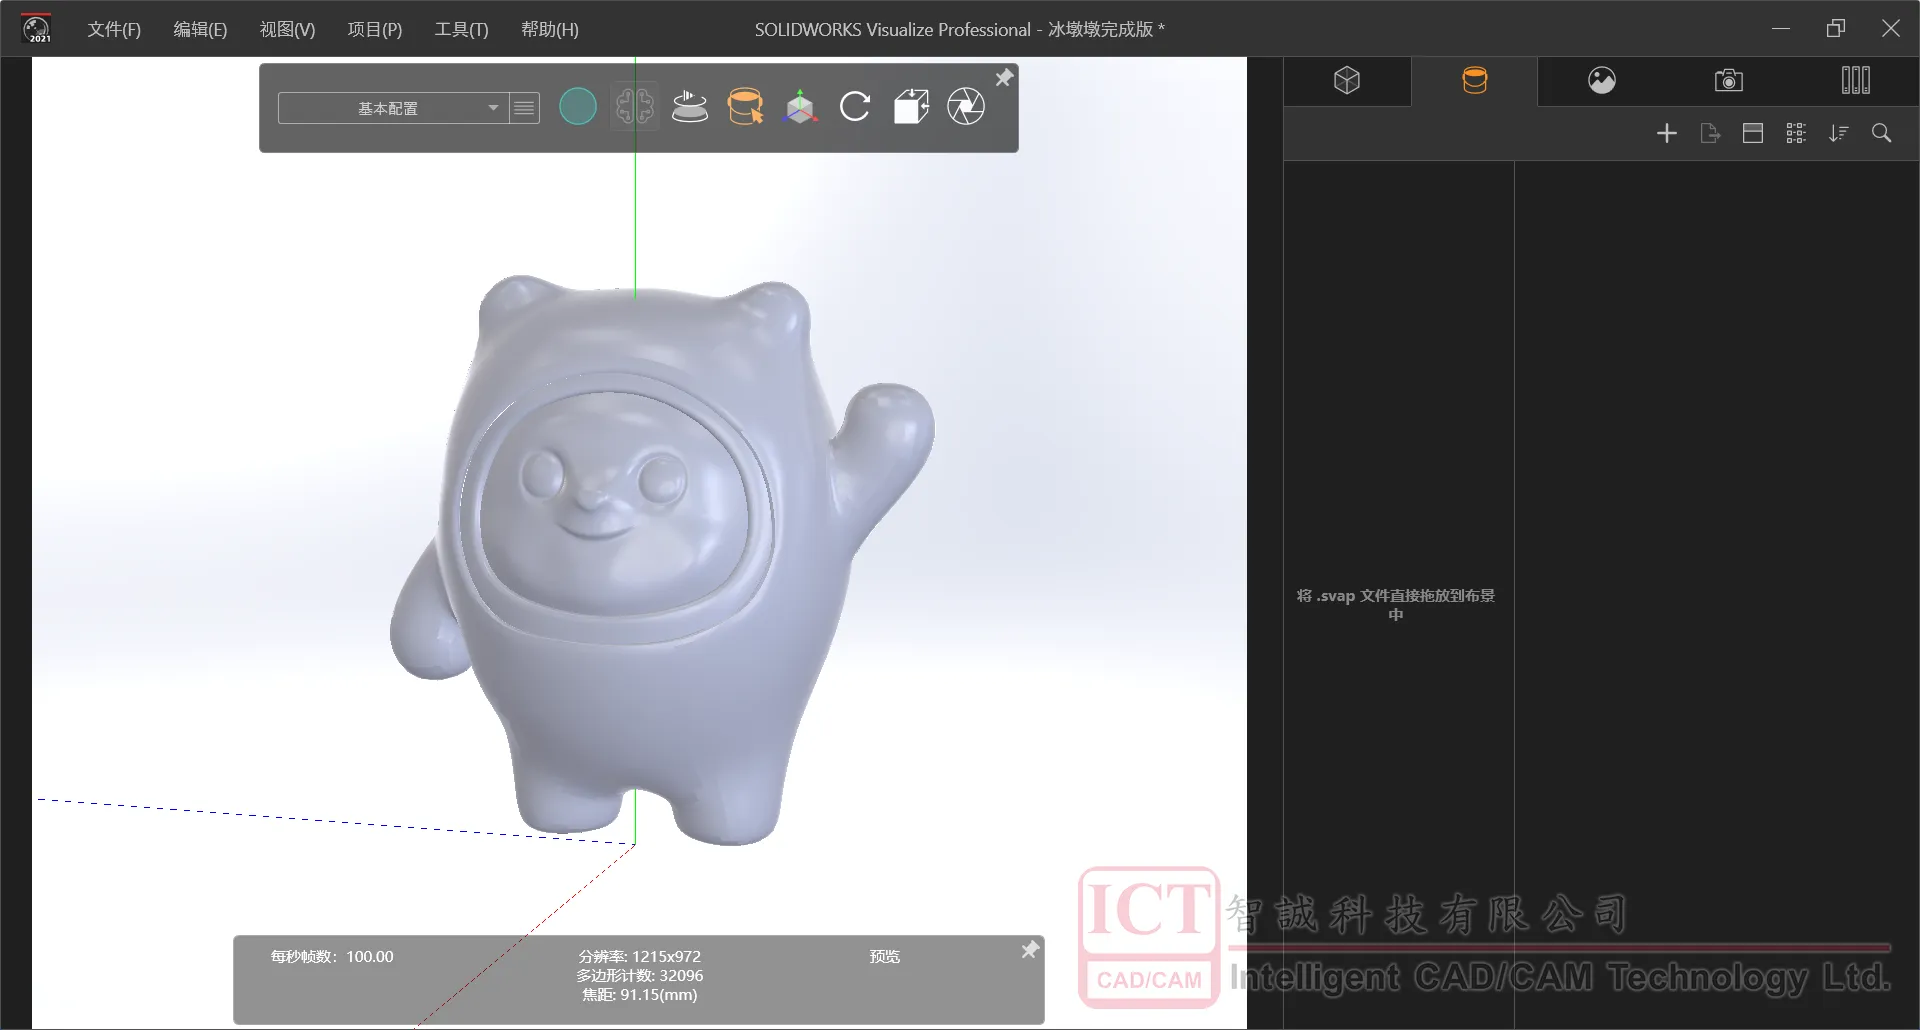Open the configuration list button beside 基本配置
Screen dimensions: 1920x1030
coord(524,108)
